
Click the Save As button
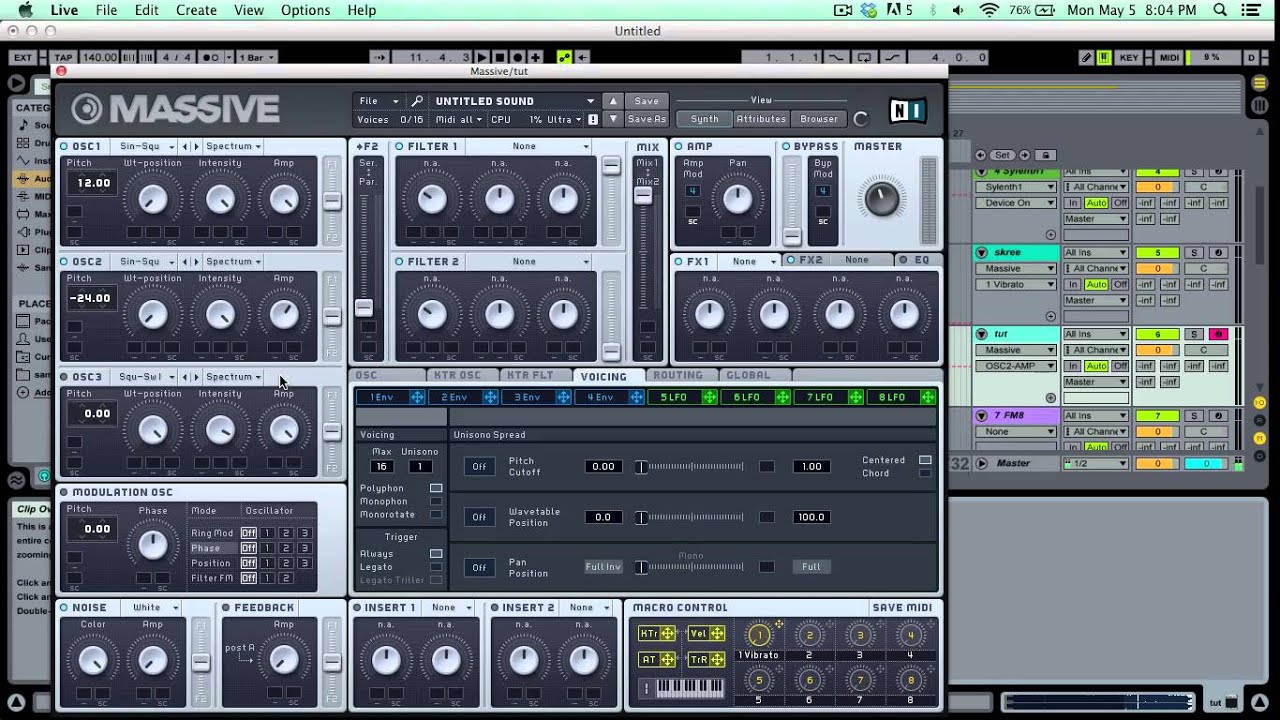[646, 119]
